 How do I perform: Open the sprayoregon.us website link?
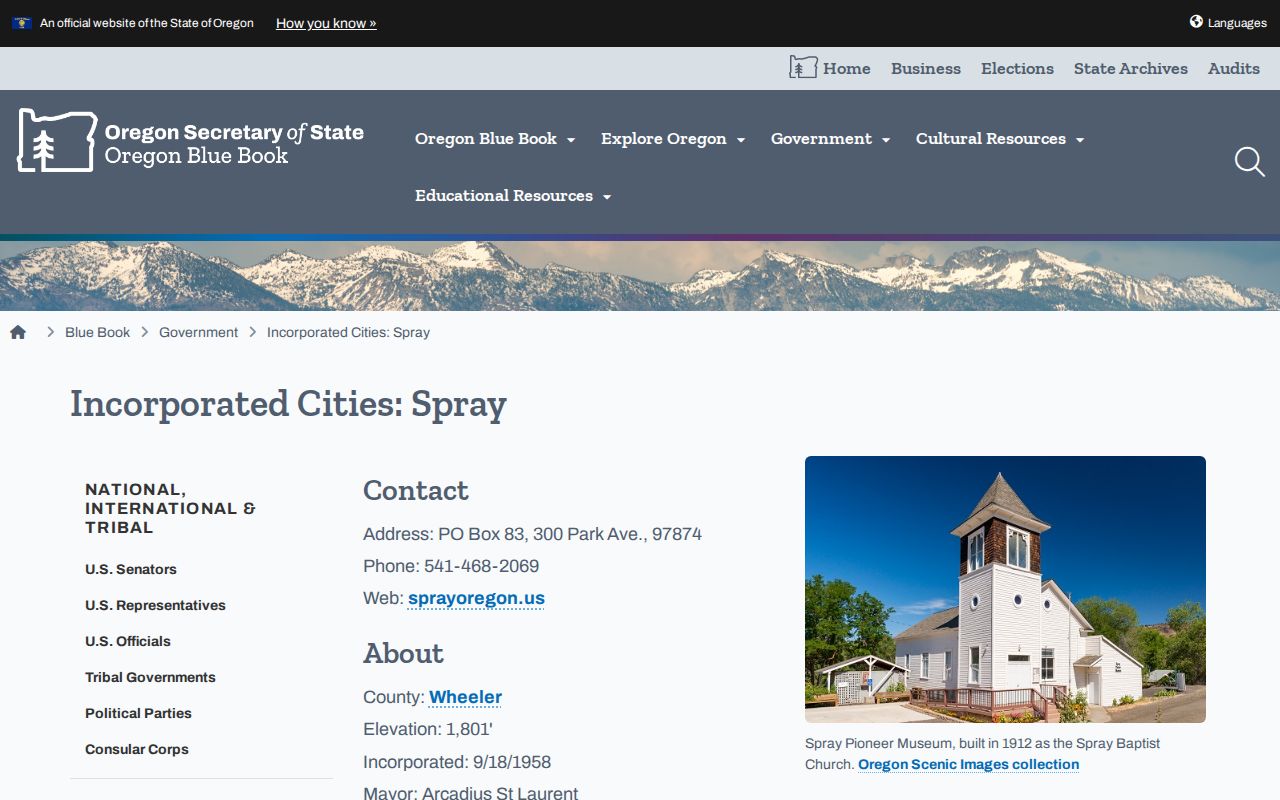476,598
